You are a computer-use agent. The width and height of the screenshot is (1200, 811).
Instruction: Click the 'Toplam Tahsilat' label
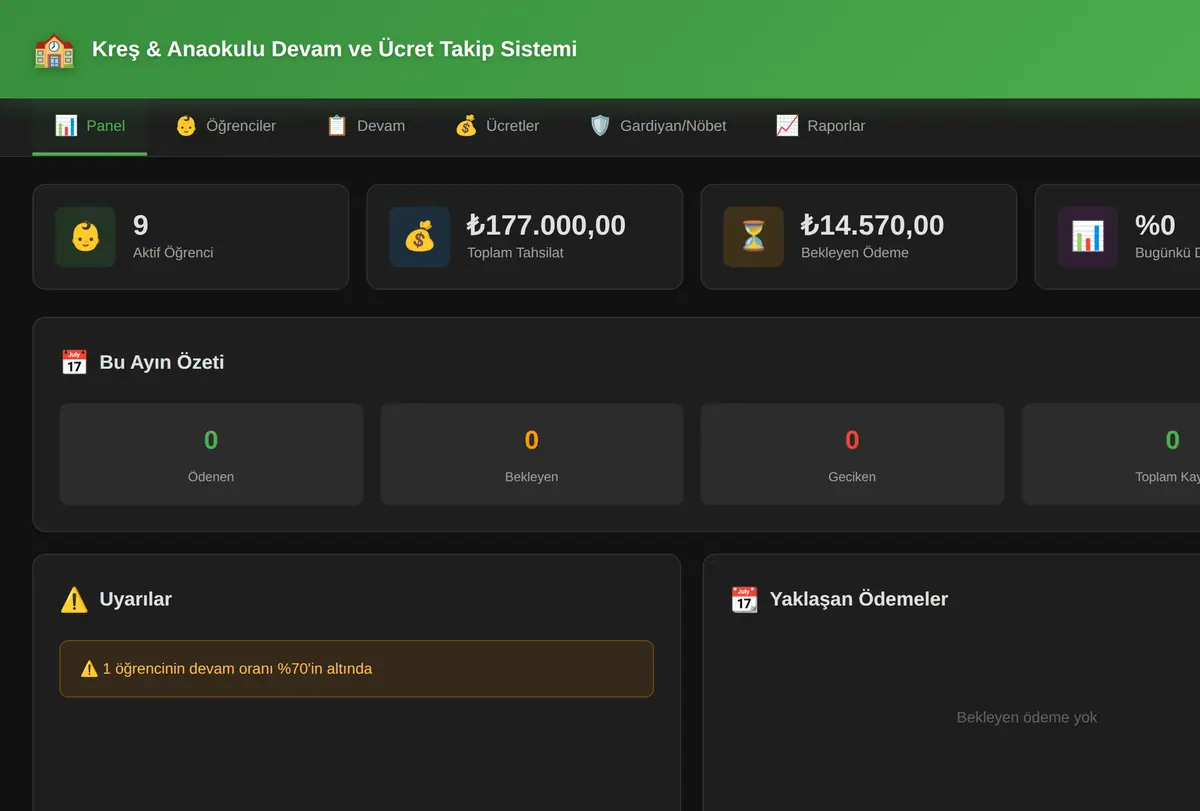pyautogui.click(x=515, y=253)
